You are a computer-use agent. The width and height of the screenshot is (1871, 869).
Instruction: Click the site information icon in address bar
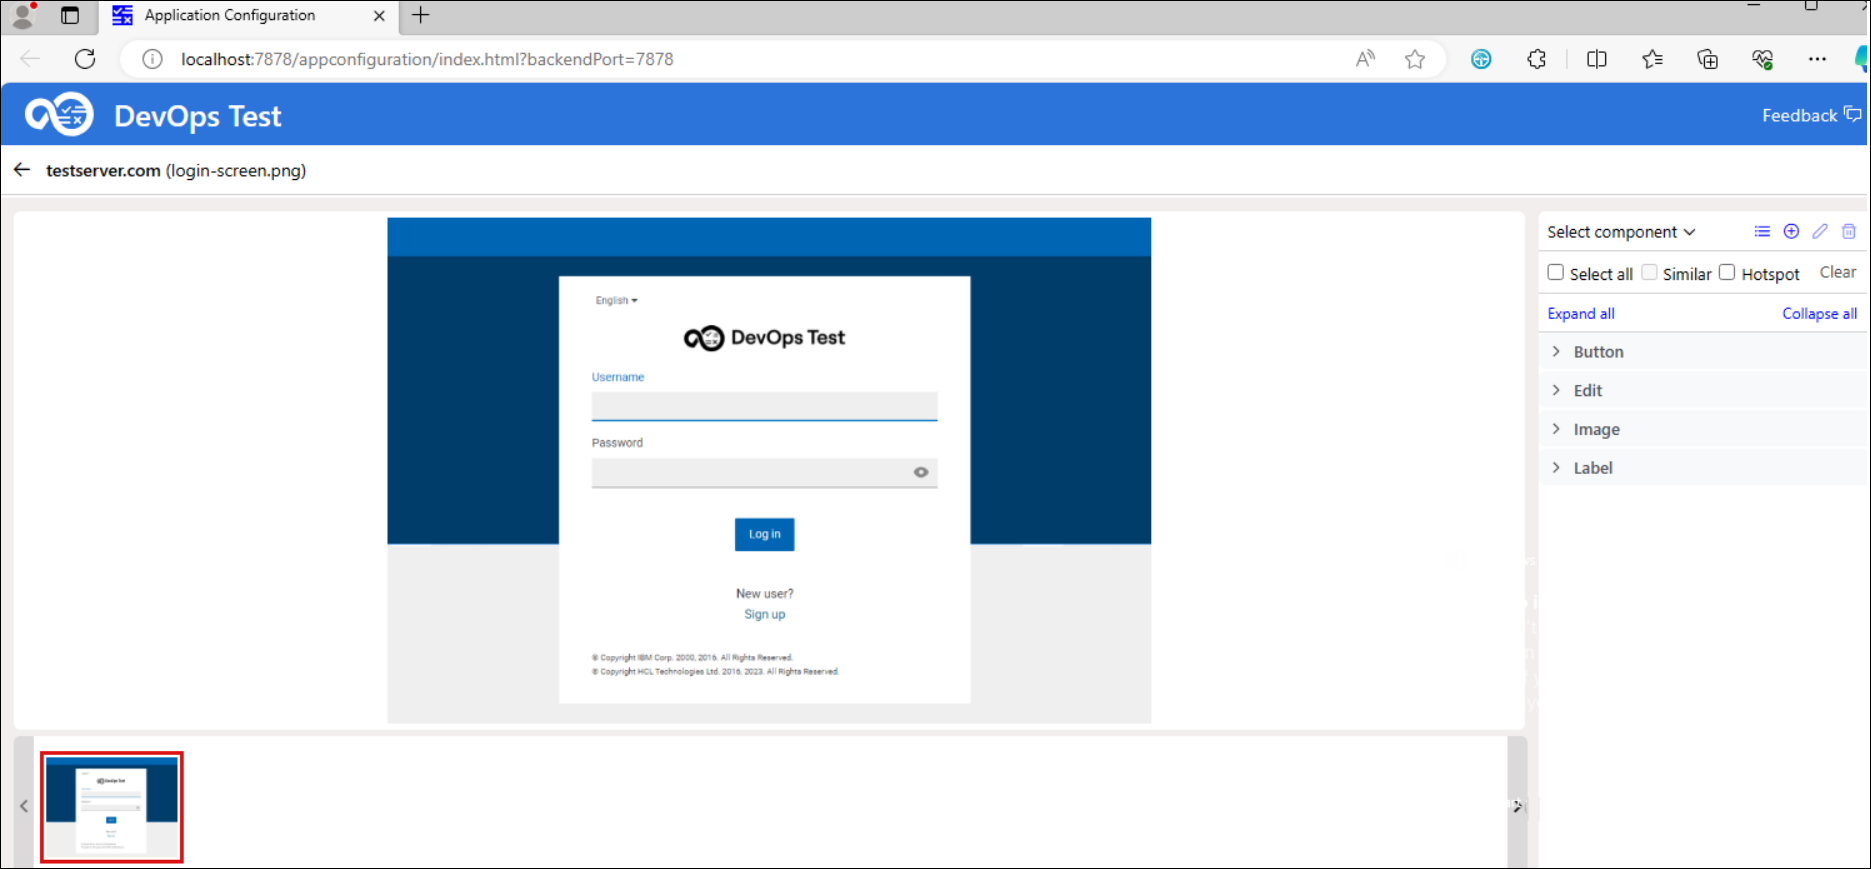click(x=152, y=59)
